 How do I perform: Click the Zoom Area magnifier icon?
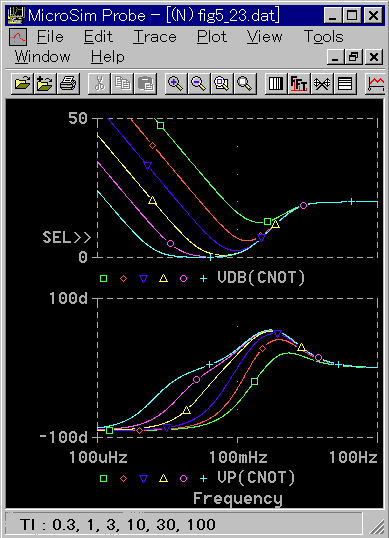pos(222,83)
